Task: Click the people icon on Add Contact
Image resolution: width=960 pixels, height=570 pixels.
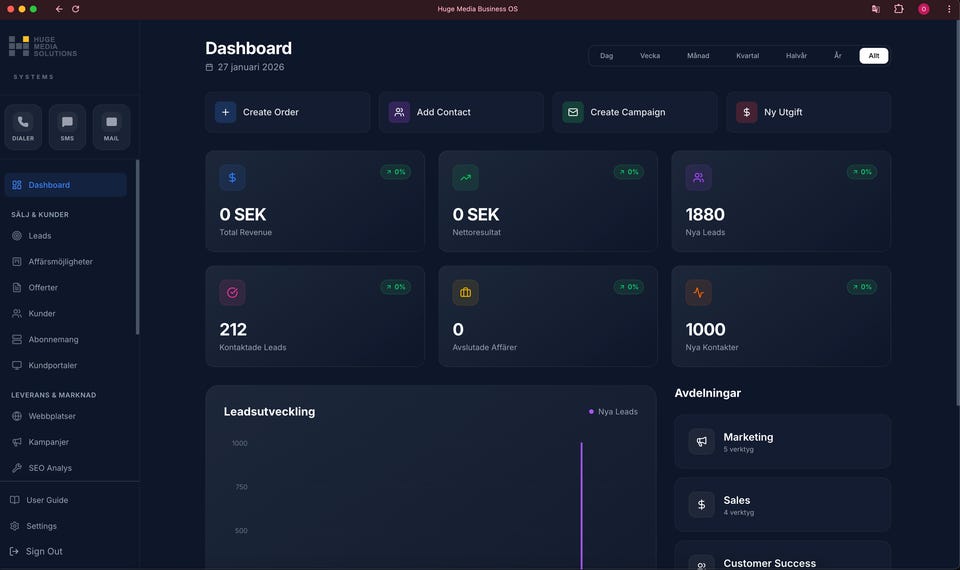Action: coord(399,112)
